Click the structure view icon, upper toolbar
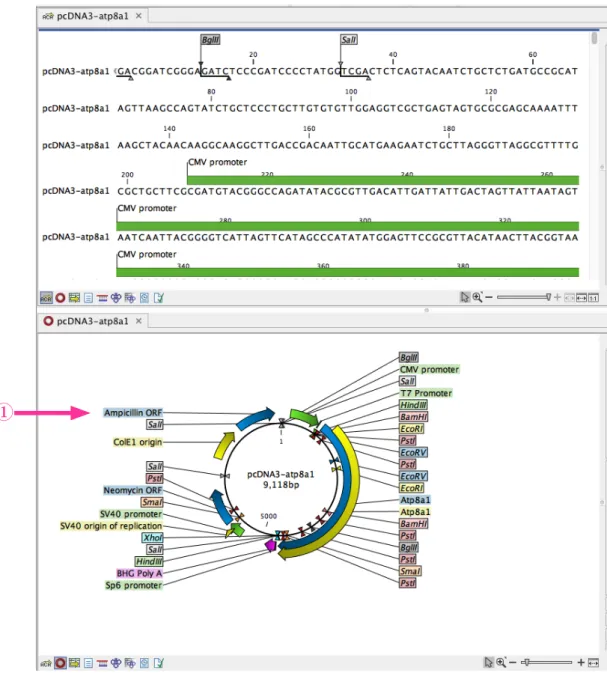This screenshot has height=673, width=607. point(116,297)
